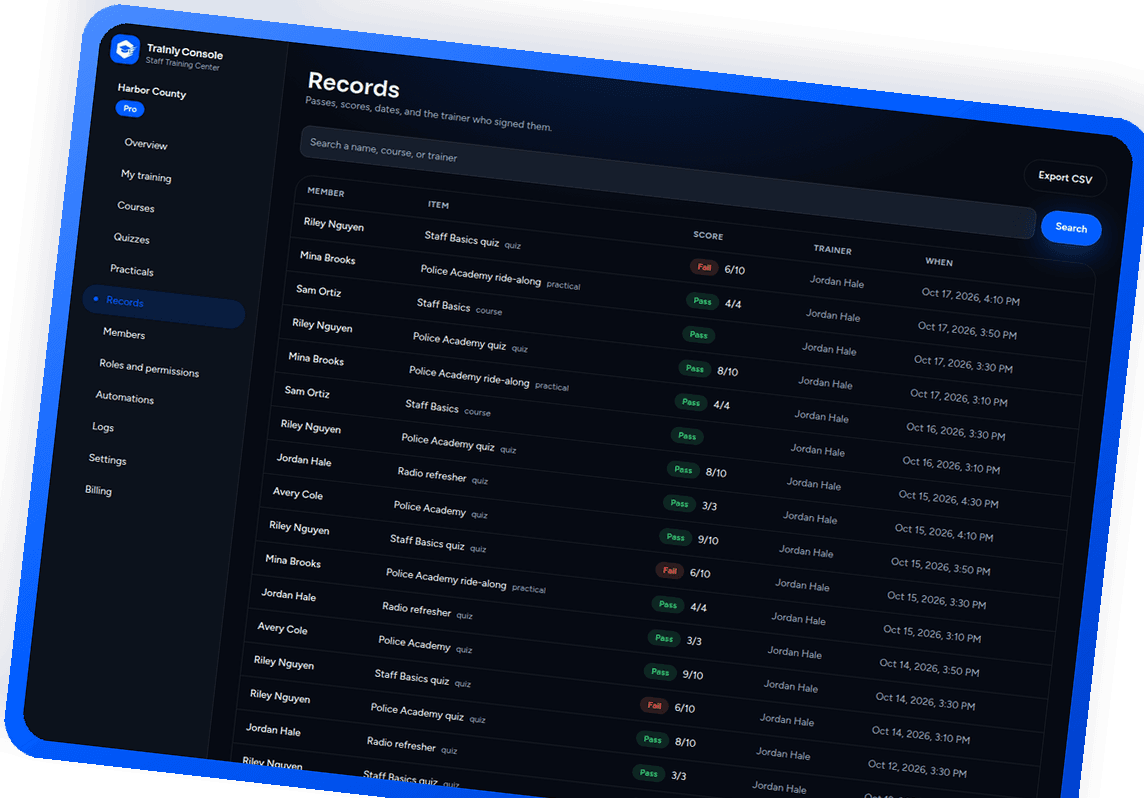Image resolution: width=1144 pixels, height=798 pixels.
Task: Select the Oct 15, 2026, 3:50 PM timestamp
Action: click(940, 566)
